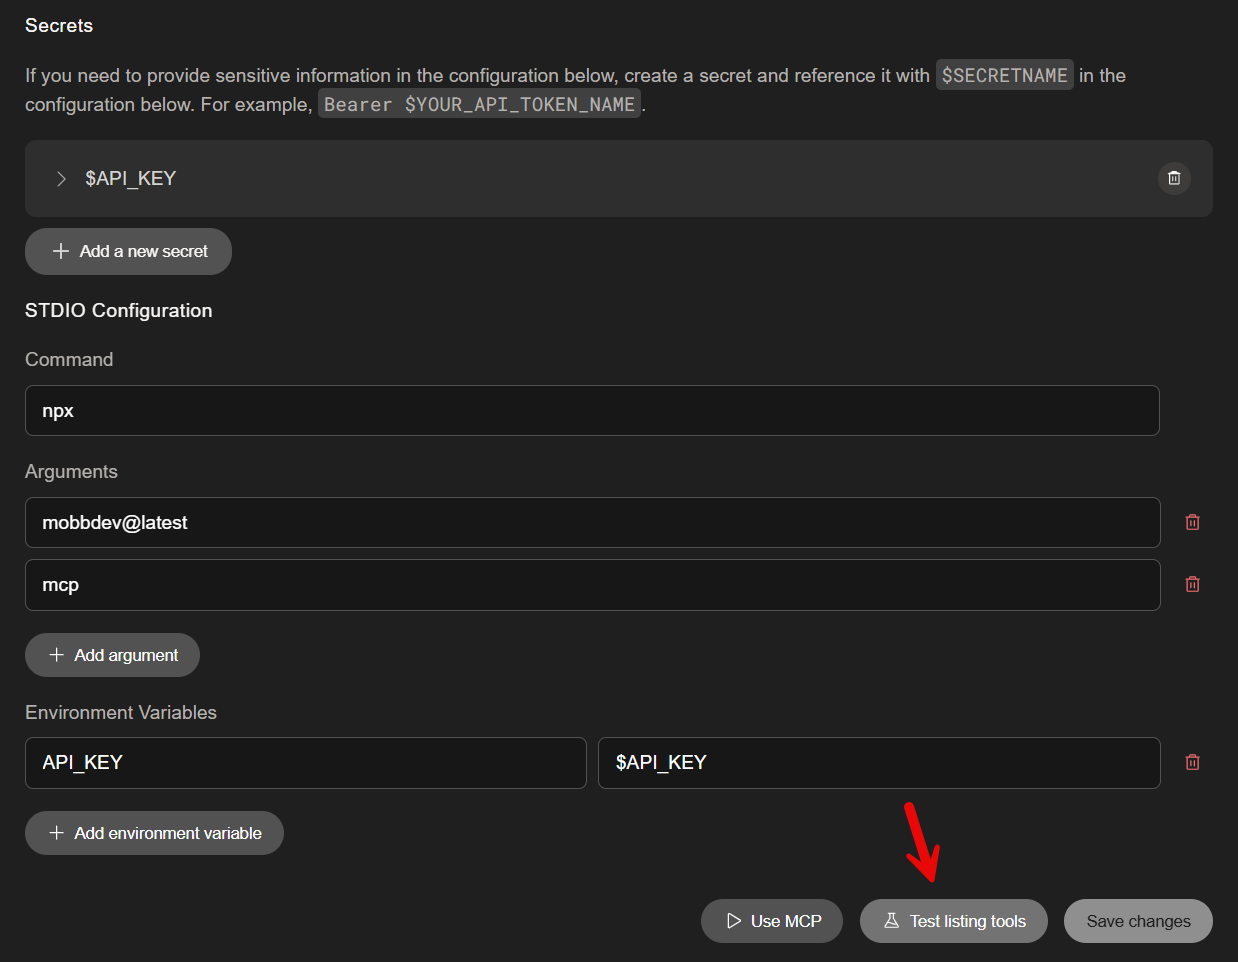Click the STDIO Configuration heading
This screenshot has width=1238, height=962.
[x=119, y=311]
